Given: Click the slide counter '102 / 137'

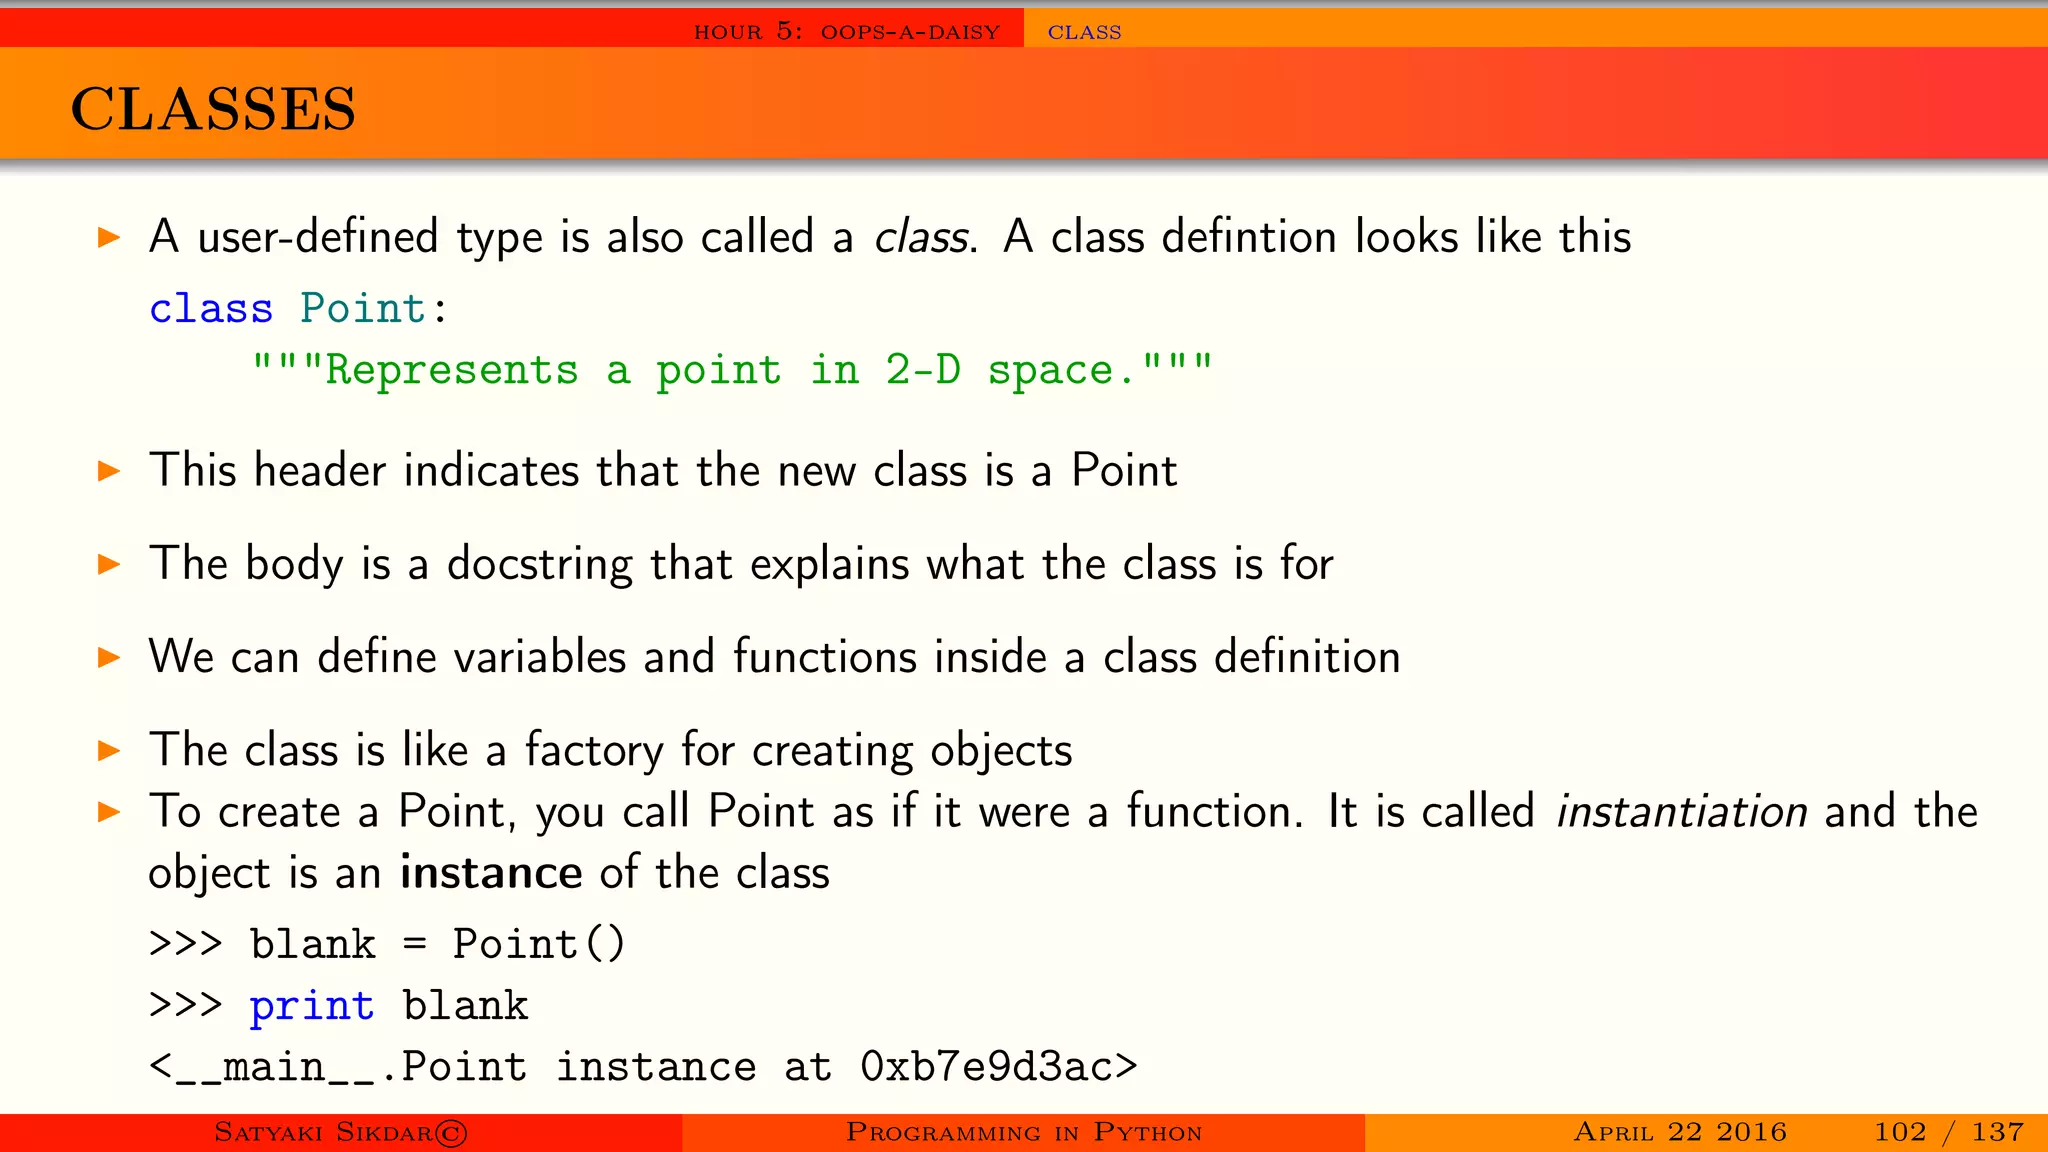Looking at the screenshot, I should tap(1949, 1132).
